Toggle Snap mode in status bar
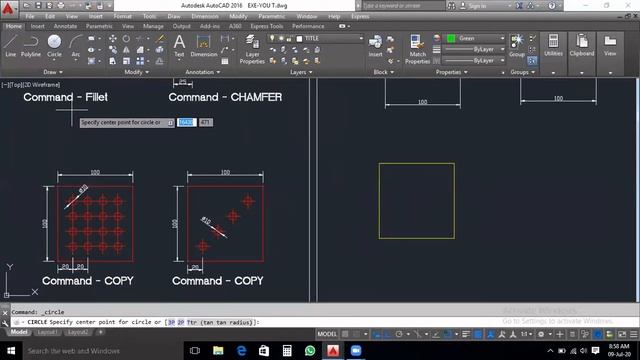640x360 pixels. [x=356, y=334]
